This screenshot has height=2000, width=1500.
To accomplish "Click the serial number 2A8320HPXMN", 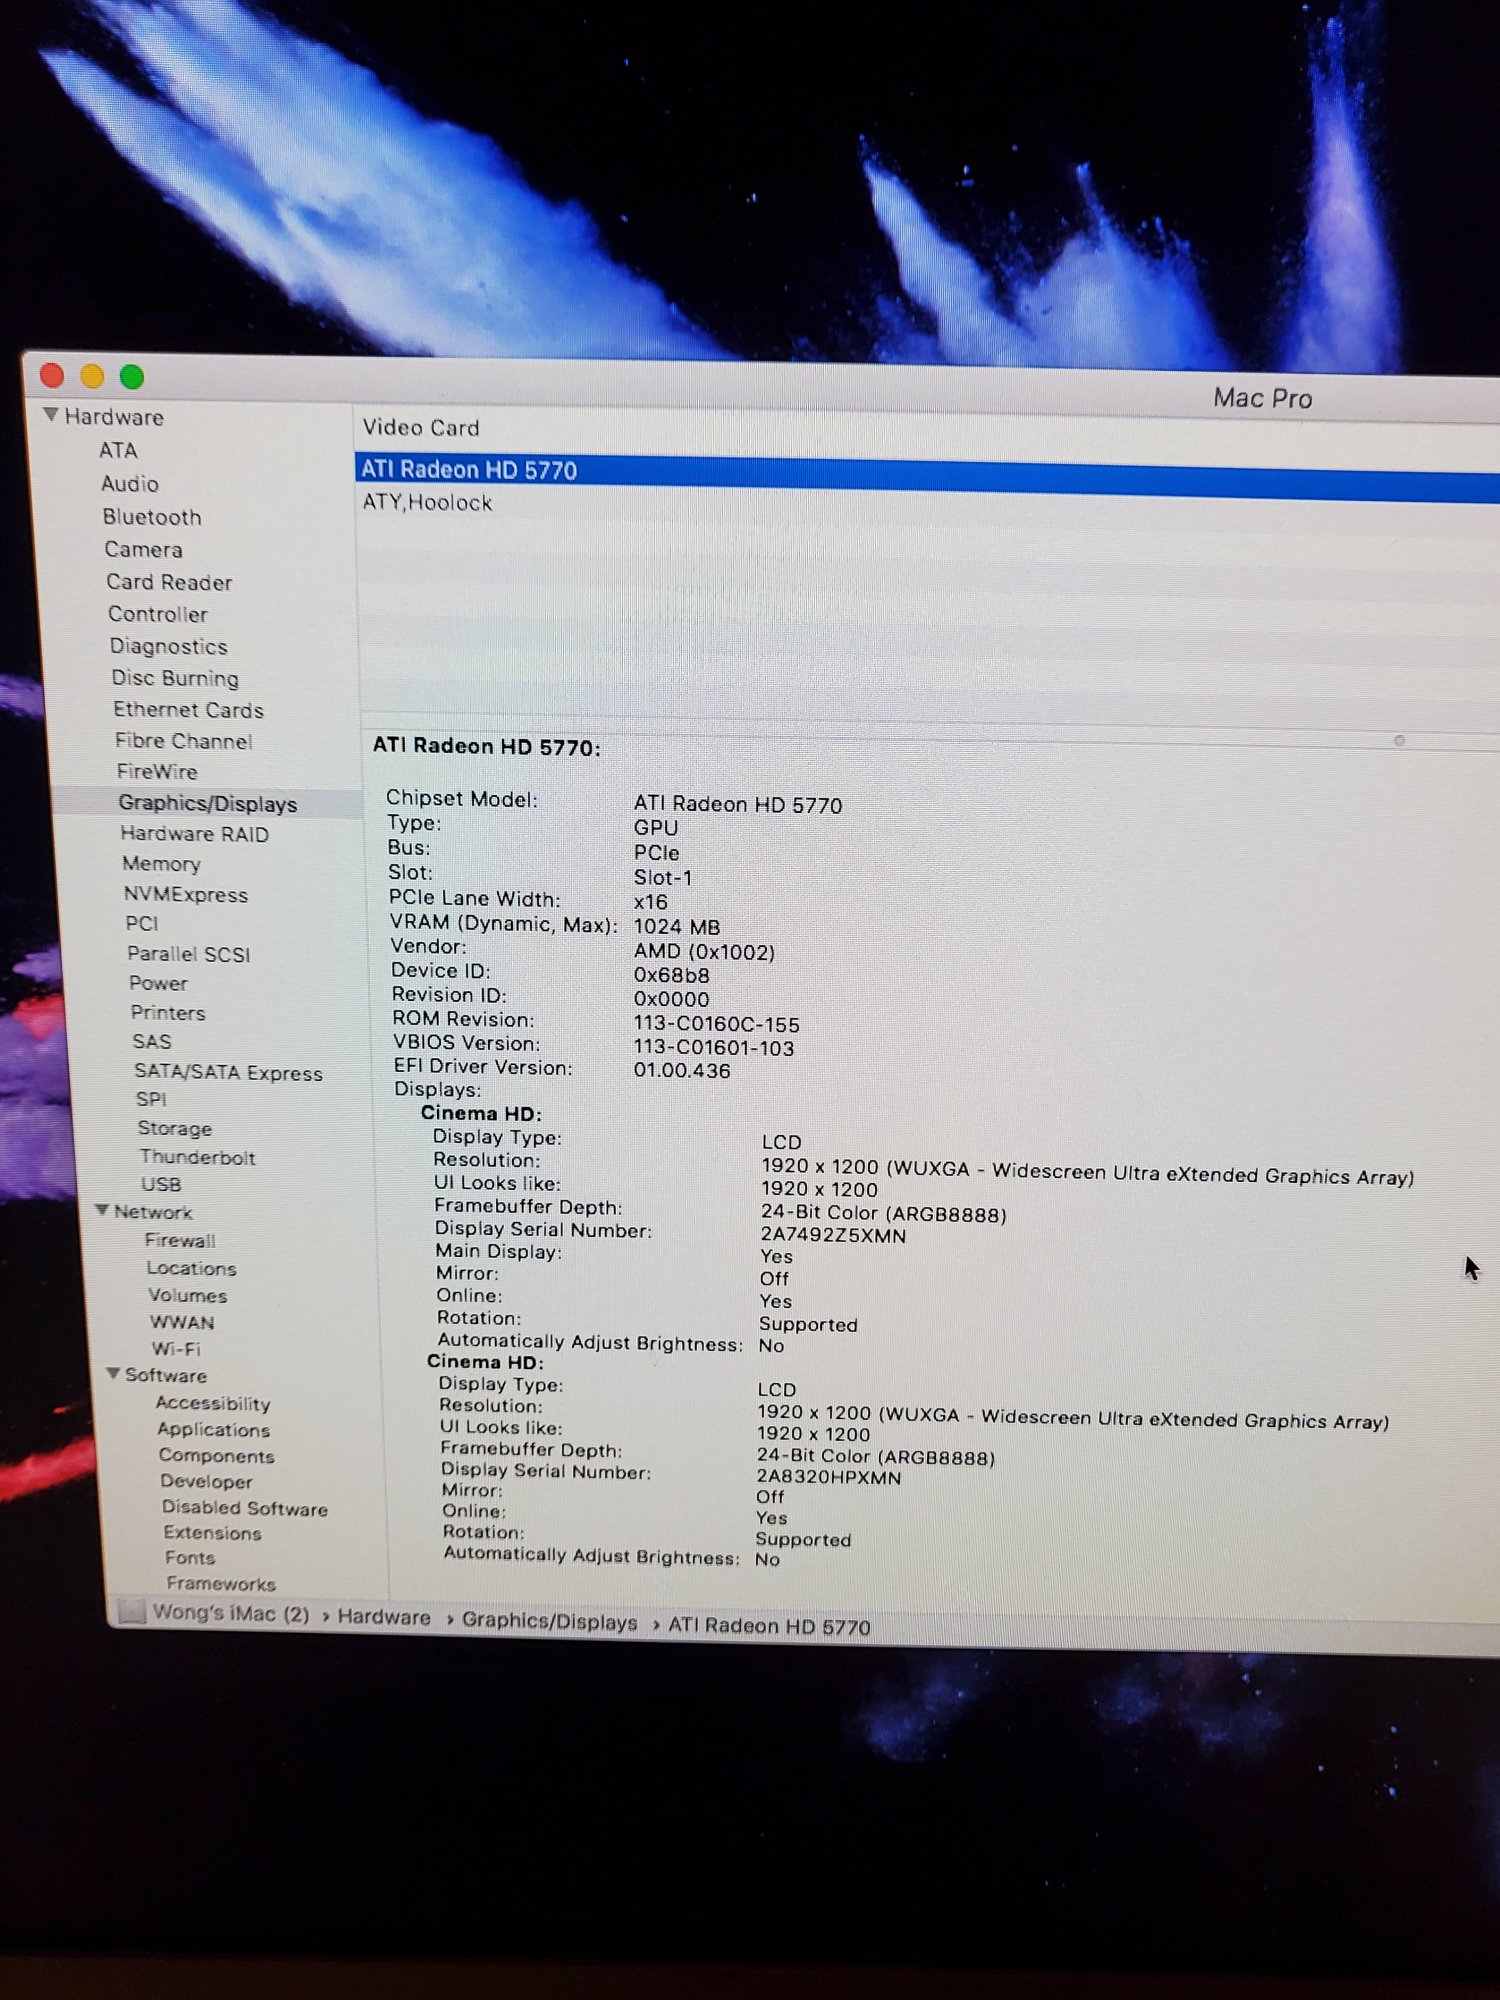I will [x=828, y=1477].
